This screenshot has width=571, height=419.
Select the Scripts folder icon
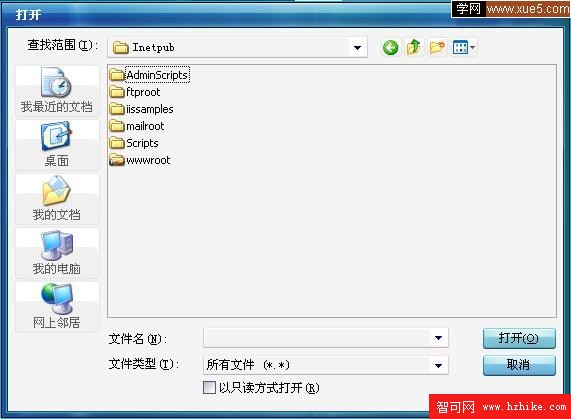(x=117, y=143)
